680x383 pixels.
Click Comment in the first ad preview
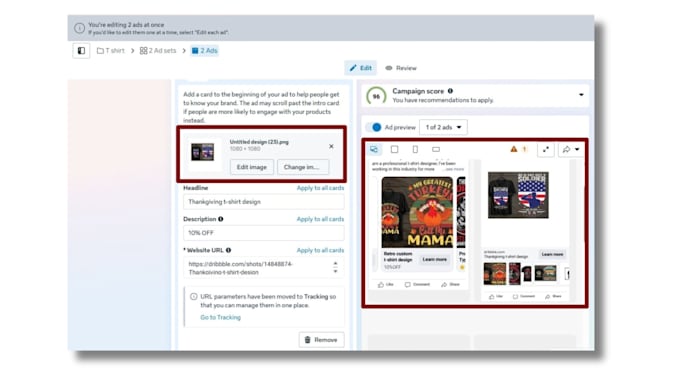[417, 285]
